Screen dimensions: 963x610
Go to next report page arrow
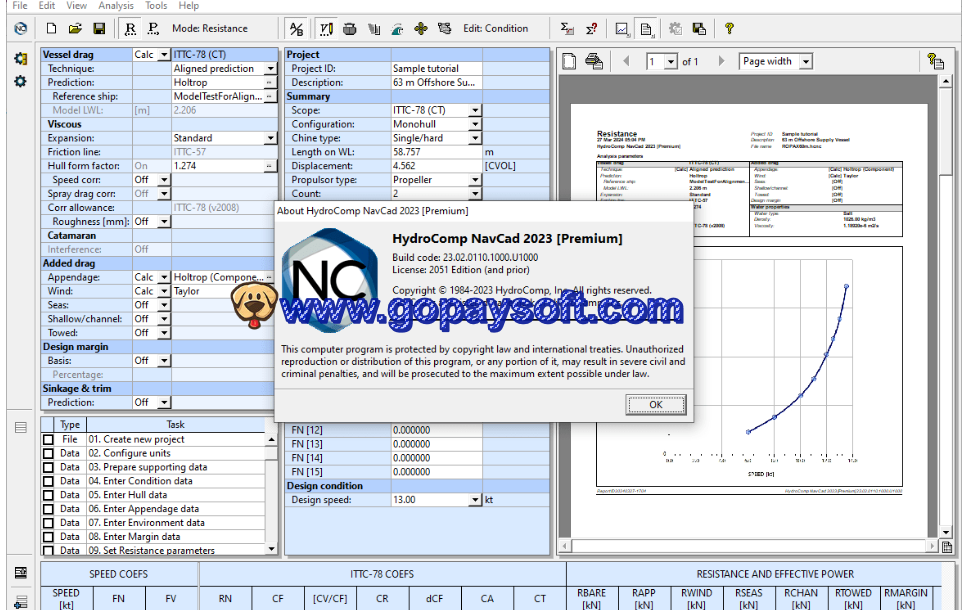[x=721, y=61]
